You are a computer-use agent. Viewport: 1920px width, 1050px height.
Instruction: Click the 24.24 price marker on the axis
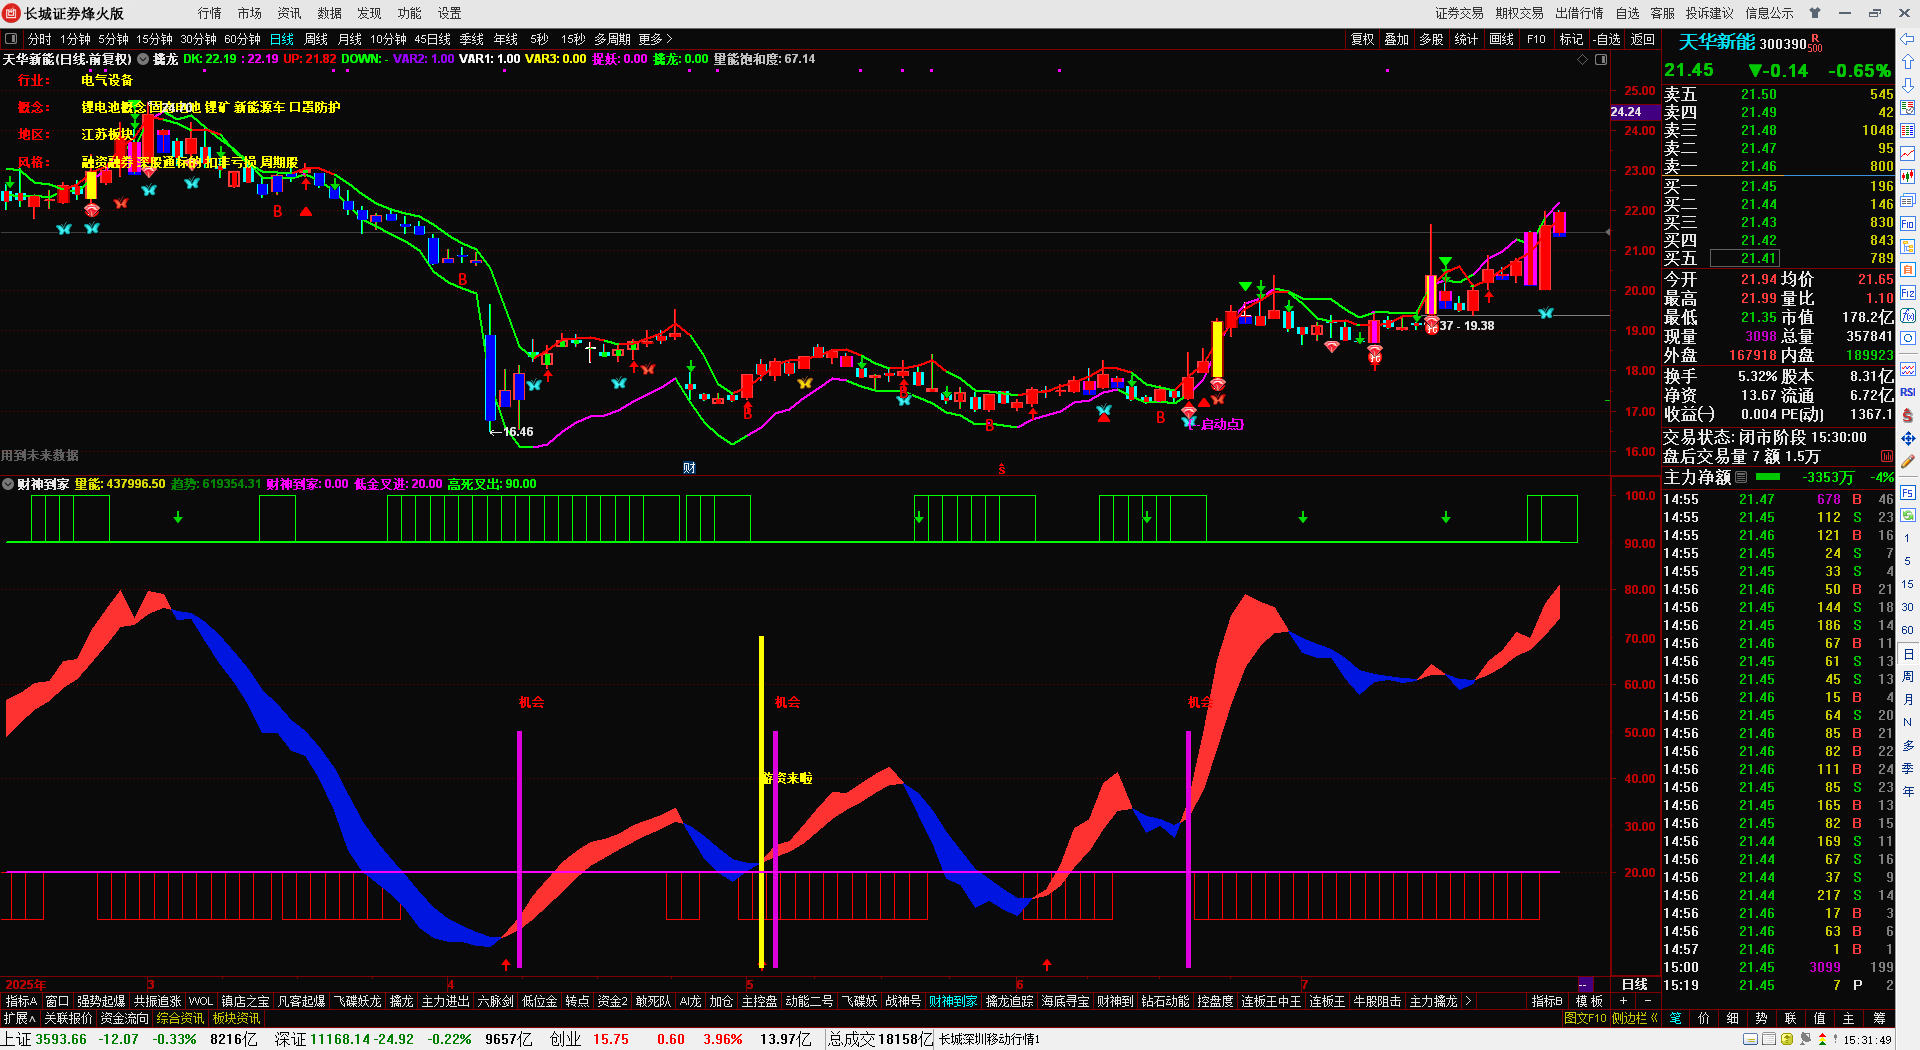(x=1634, y=111)
